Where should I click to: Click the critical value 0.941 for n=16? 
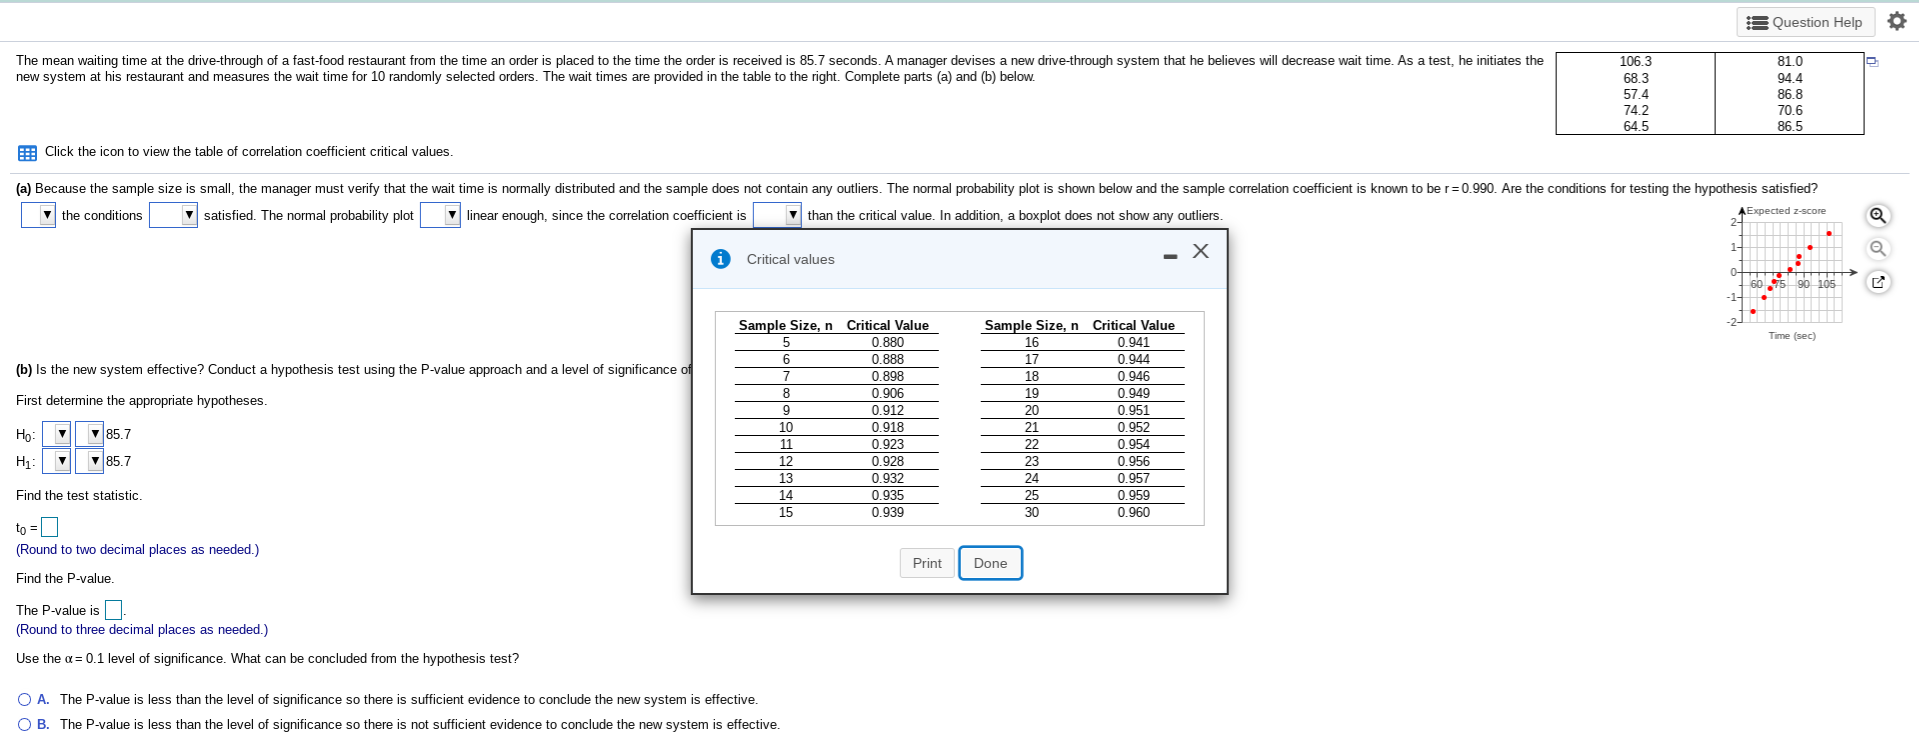click(x=1133, y=342)
